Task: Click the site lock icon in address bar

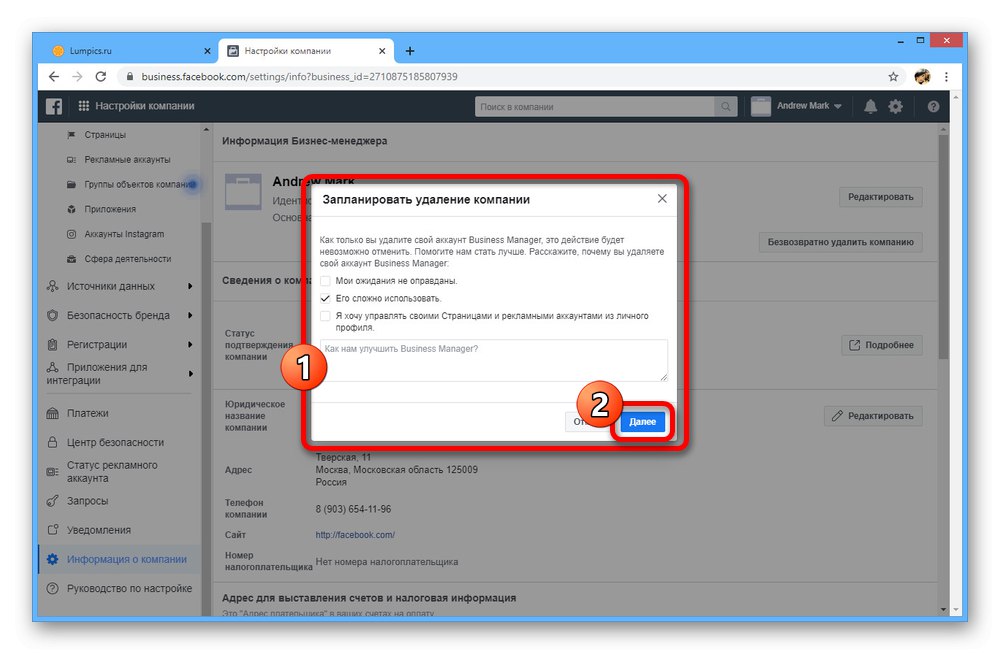Action: click(129, 77)
